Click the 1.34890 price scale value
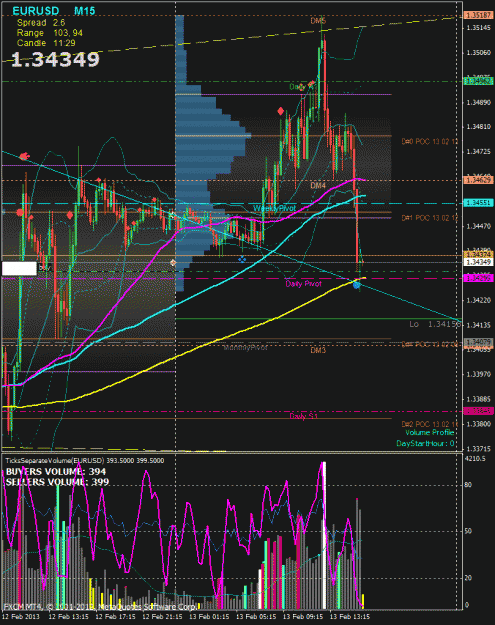Screen dimensions: 495x625 click(x=478, y=102)
